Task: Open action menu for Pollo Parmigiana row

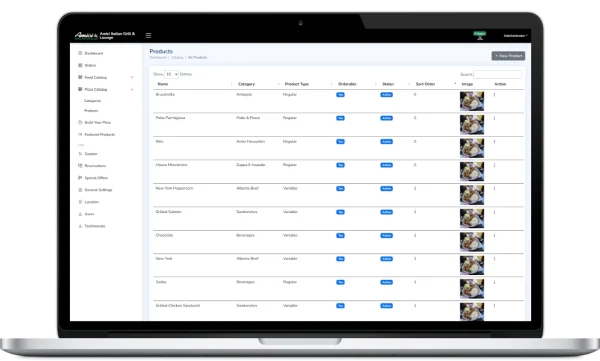Action: point(494,118)
